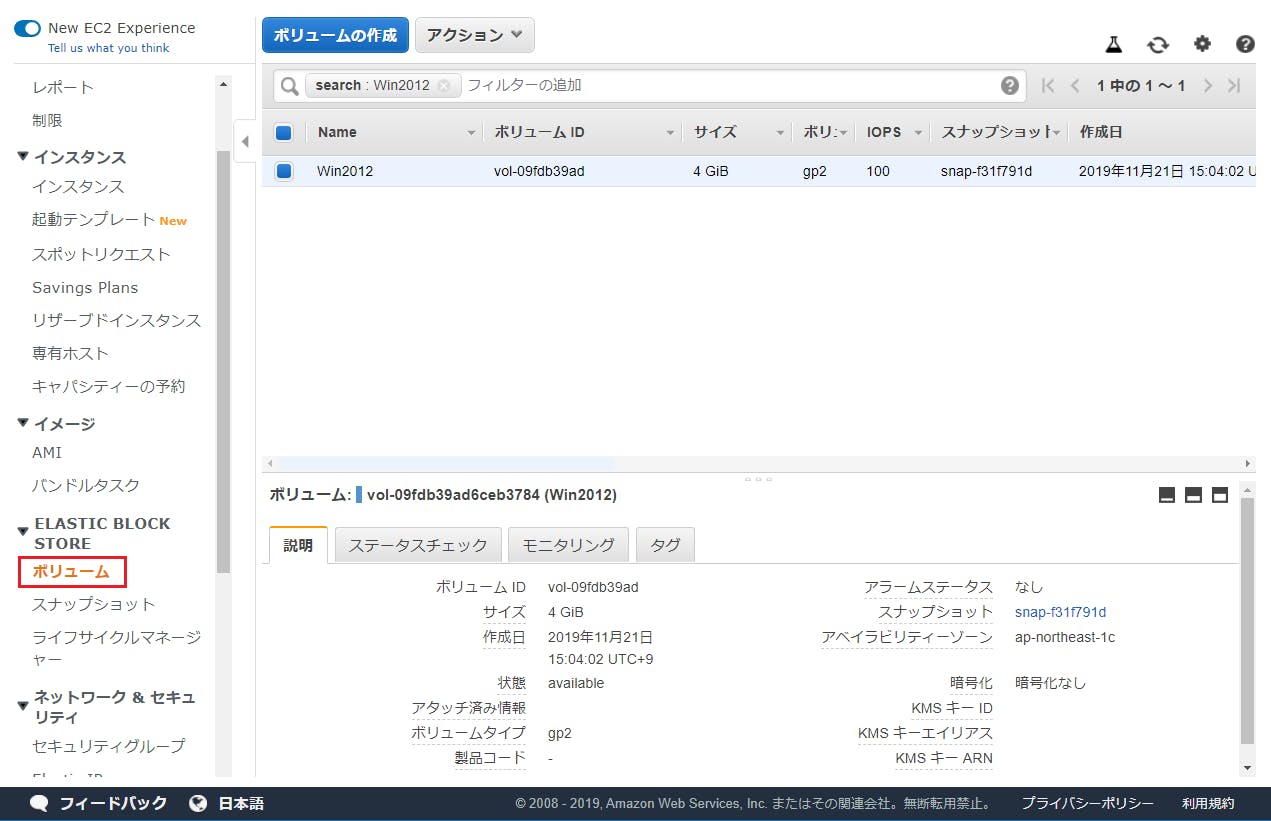Image resolution: width=1271 pixels, height=821 pixels.
Task: Toggle the New EC2 Experience switch
Action: coord(27,28)
